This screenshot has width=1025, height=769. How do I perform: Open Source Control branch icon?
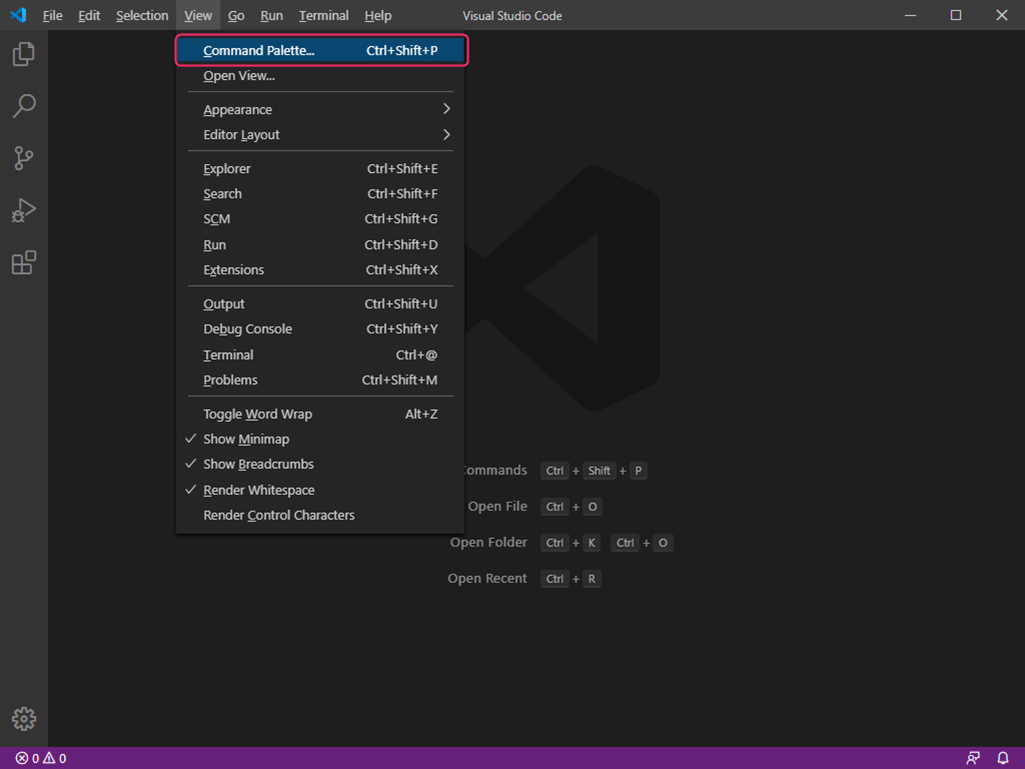pyautogui.click(x=24, y=158)
